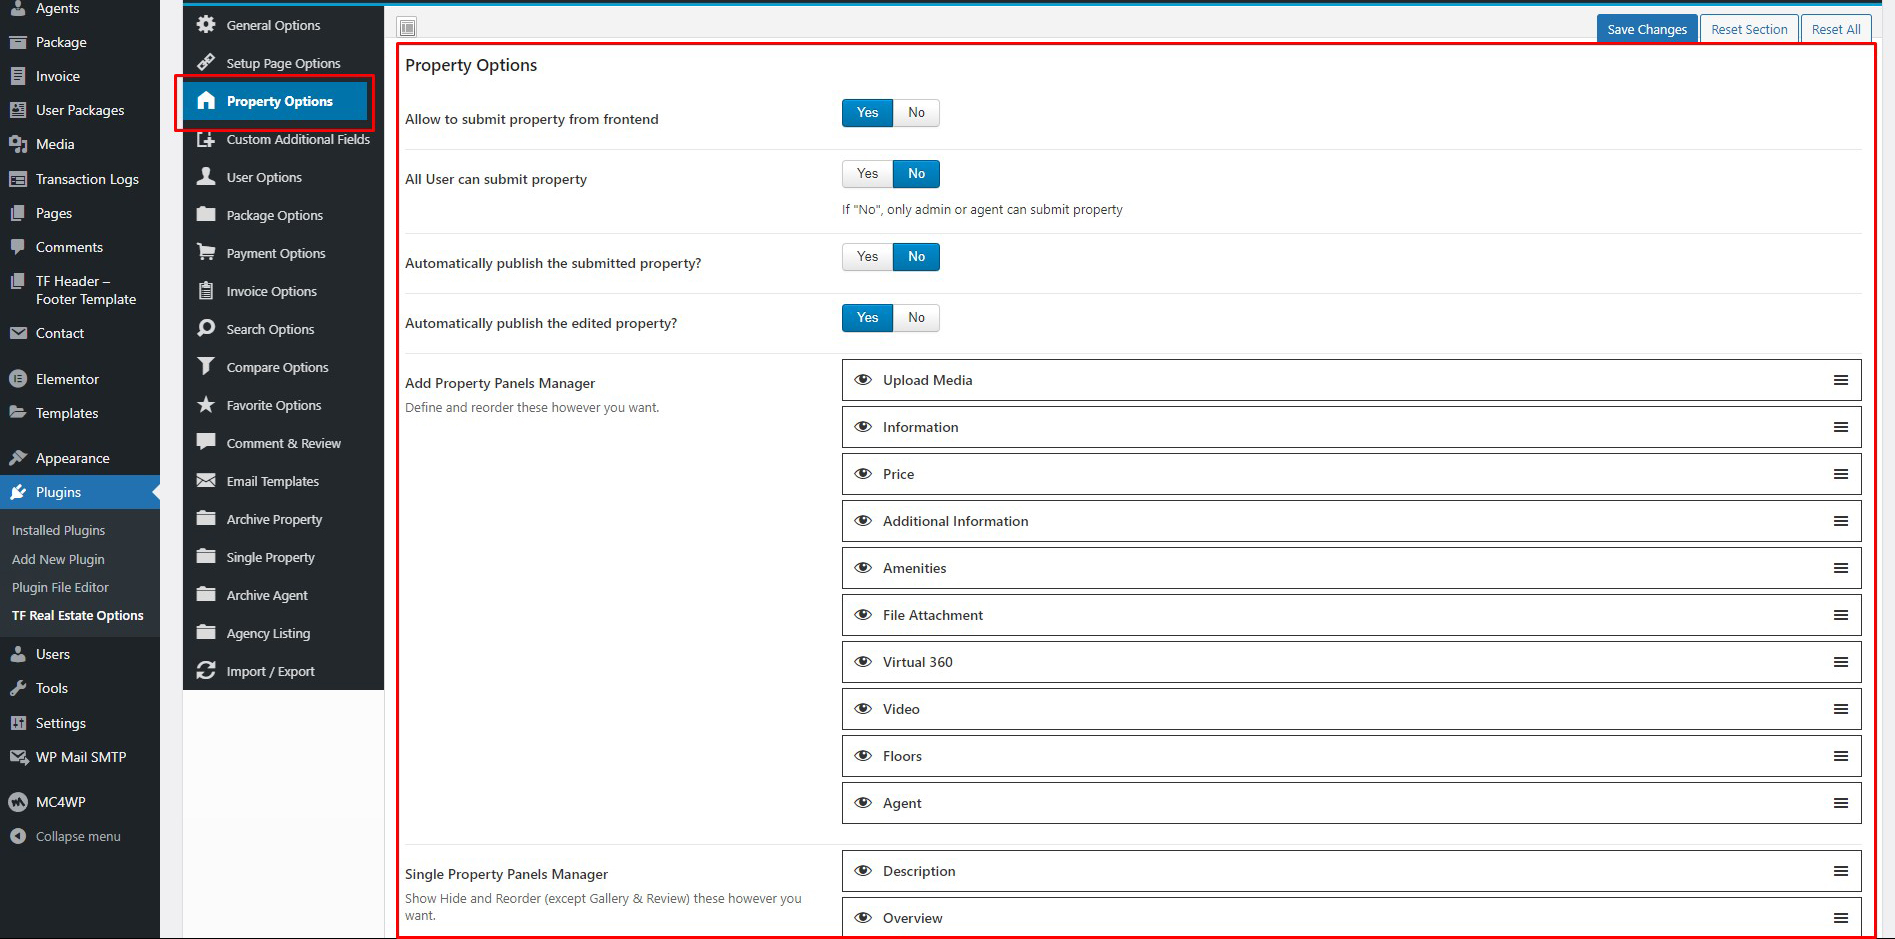The width and height of the screenshot is (1895, 939).
Task: Open User Packages in the WordPress sidebar
Action: click(x=80, y=110)
